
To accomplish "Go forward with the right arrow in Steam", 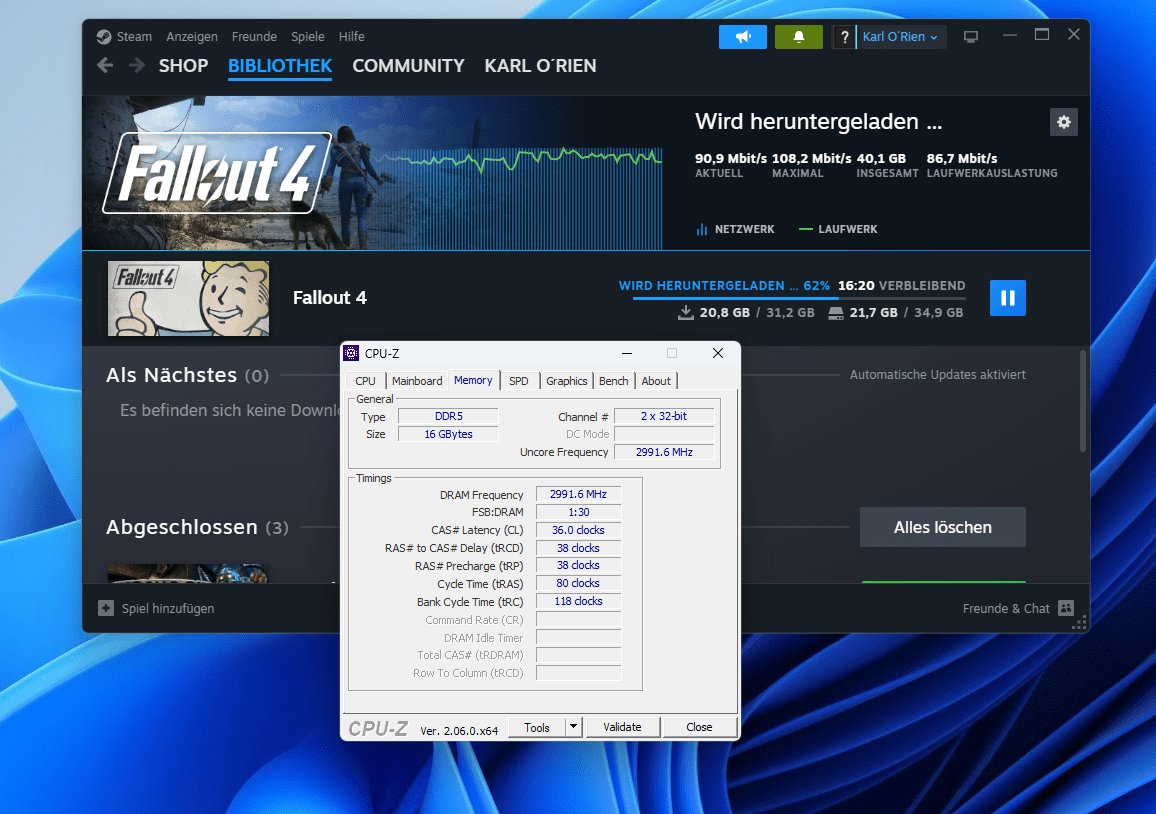I will [136, 66].
